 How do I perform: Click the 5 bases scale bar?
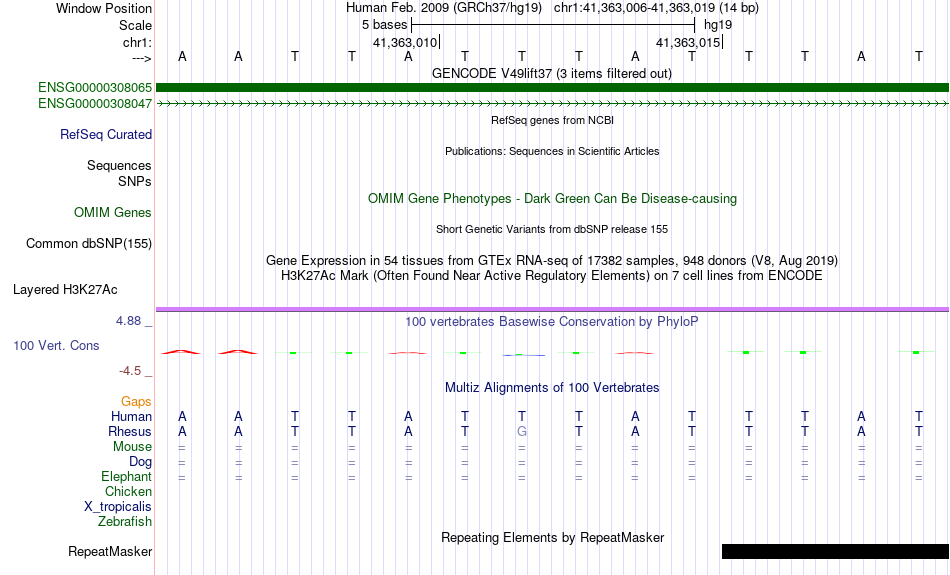(553, 25)
